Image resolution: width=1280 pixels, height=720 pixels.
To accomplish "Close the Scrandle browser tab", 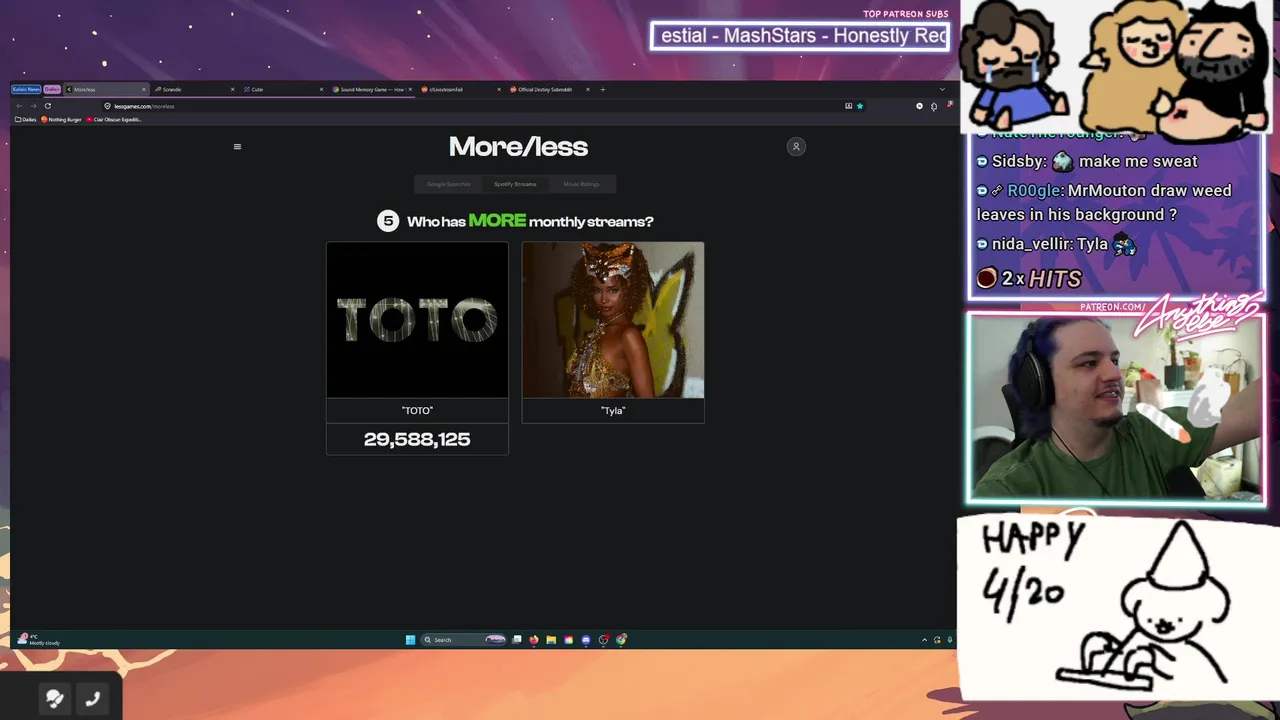I will pos(232,89).
